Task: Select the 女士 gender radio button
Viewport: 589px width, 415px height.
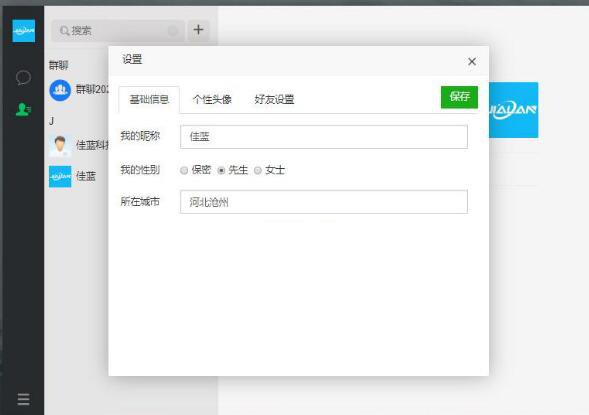Action: [258, 171]
